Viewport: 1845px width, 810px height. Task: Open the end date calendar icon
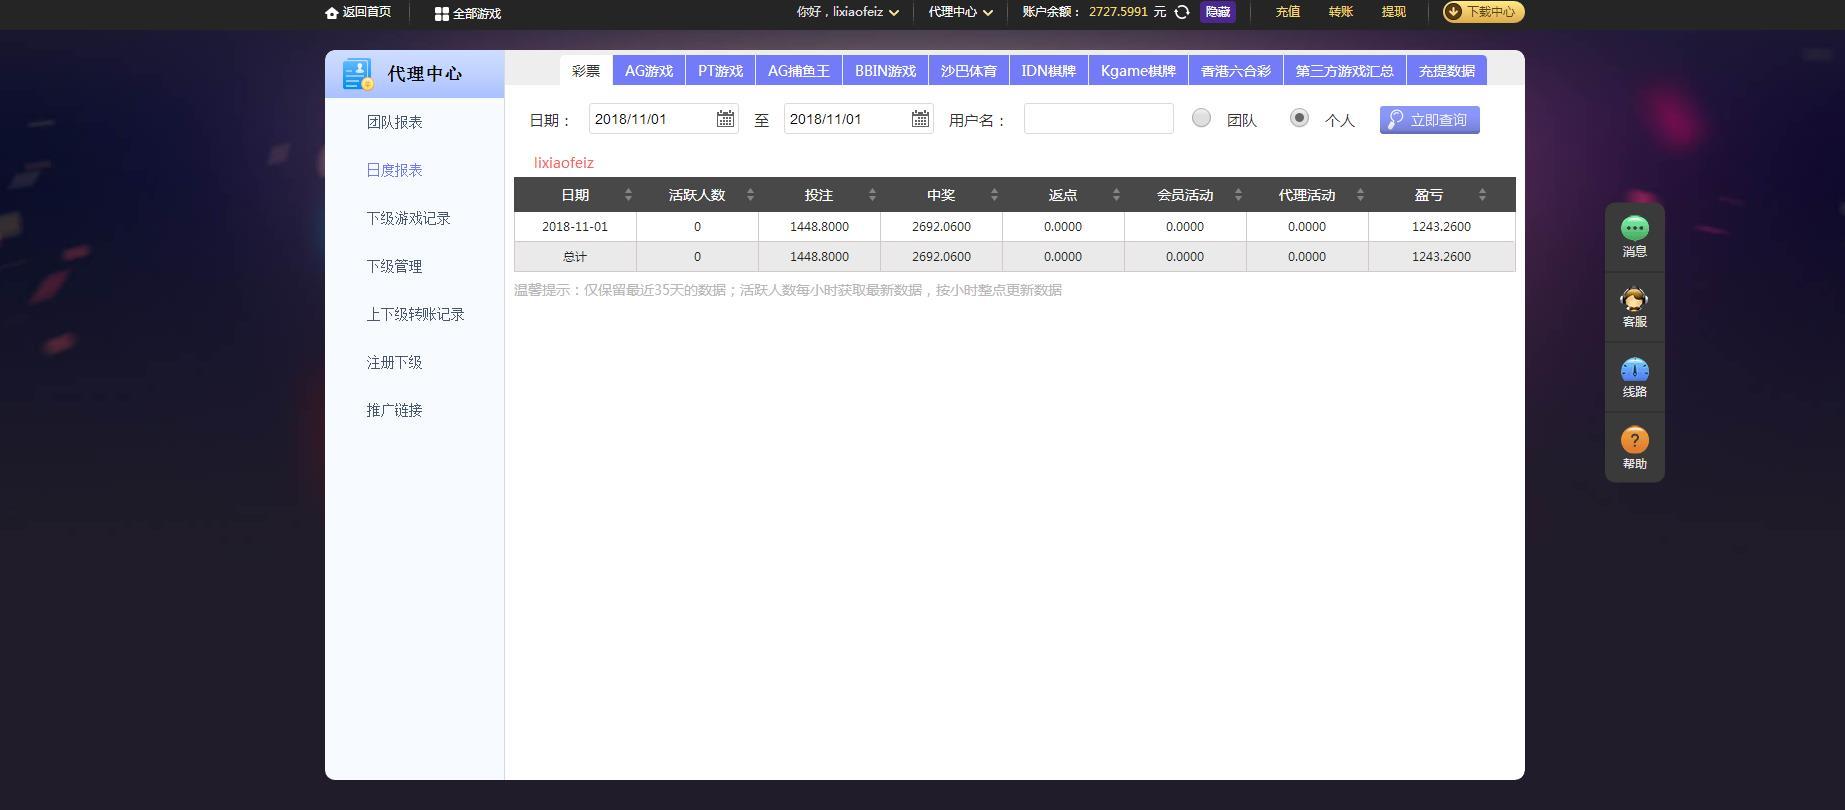tap(920, 119)
